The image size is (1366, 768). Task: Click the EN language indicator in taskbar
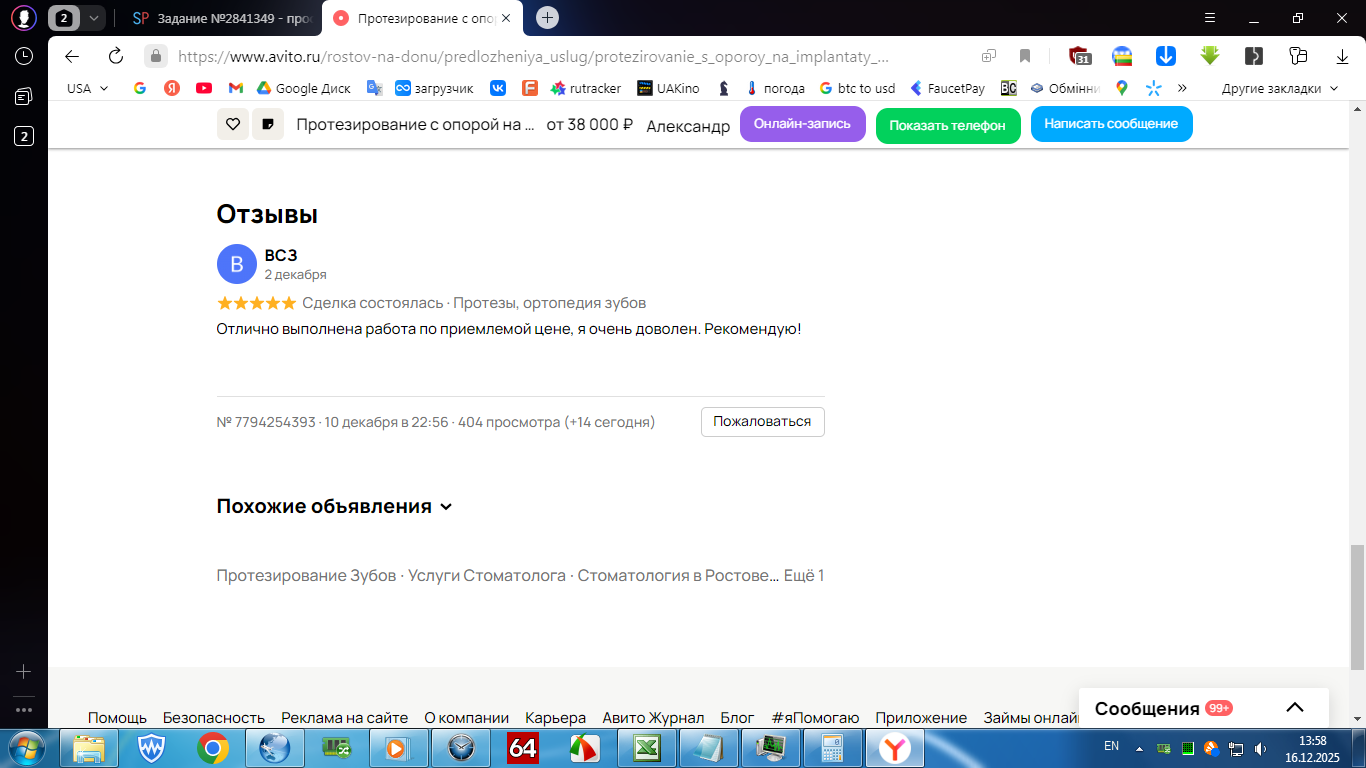point(1111,746)
